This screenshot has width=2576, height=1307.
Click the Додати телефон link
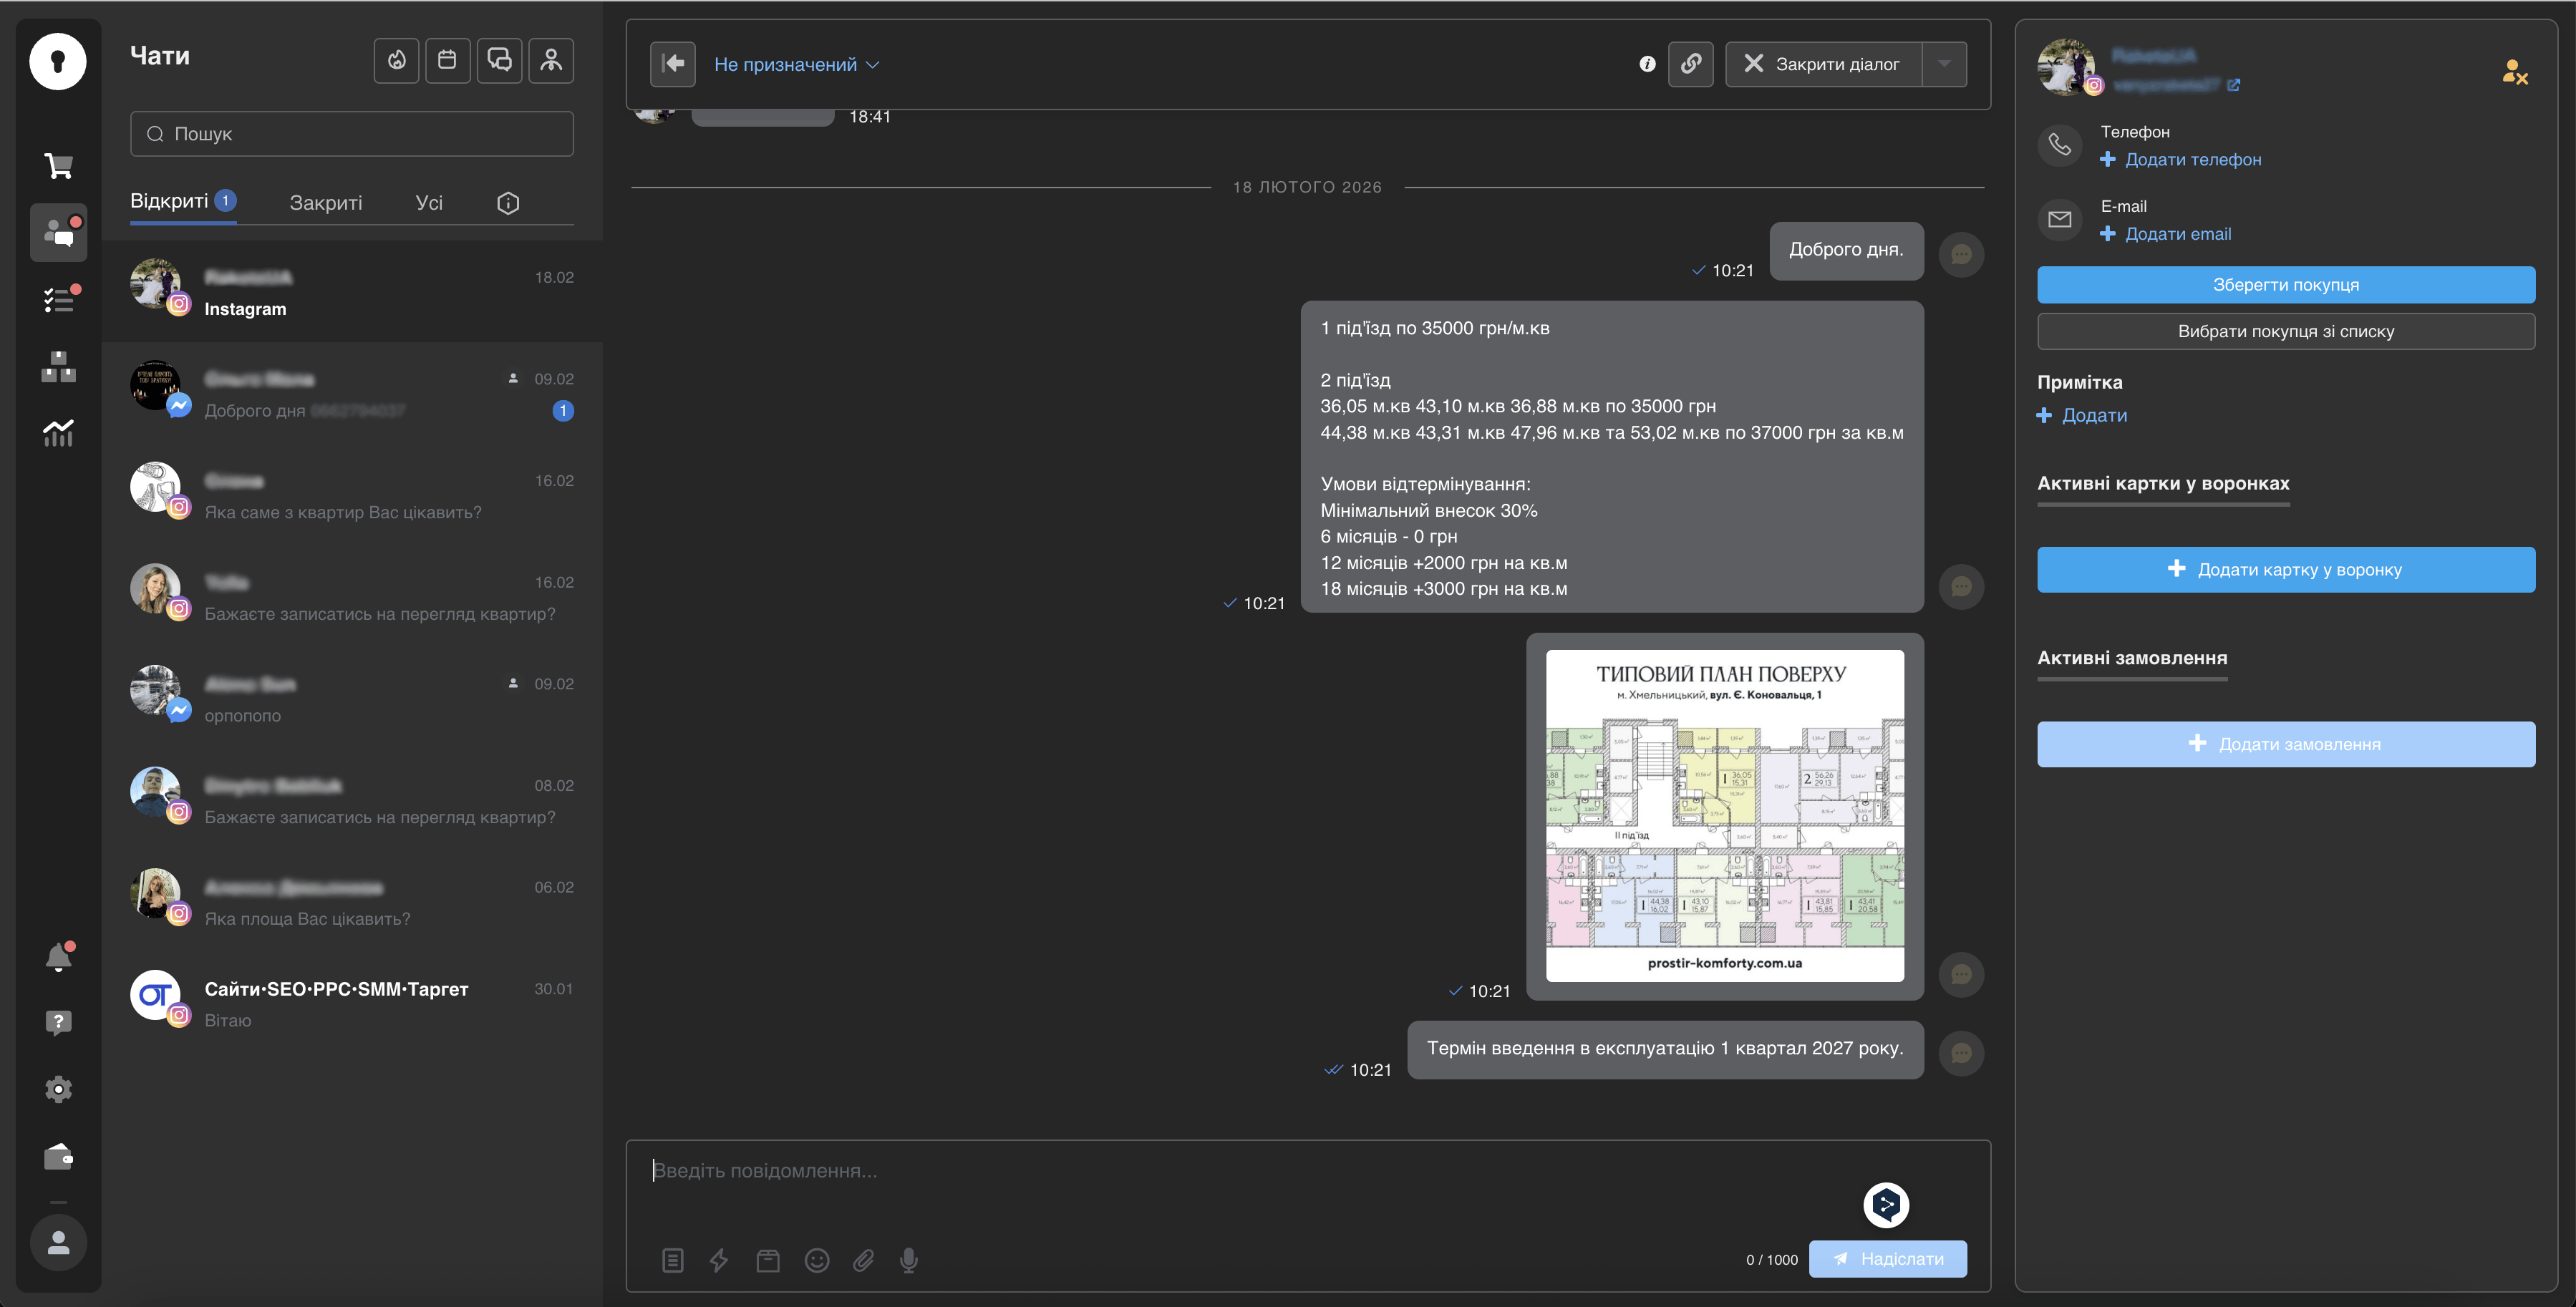(2192, 160)
